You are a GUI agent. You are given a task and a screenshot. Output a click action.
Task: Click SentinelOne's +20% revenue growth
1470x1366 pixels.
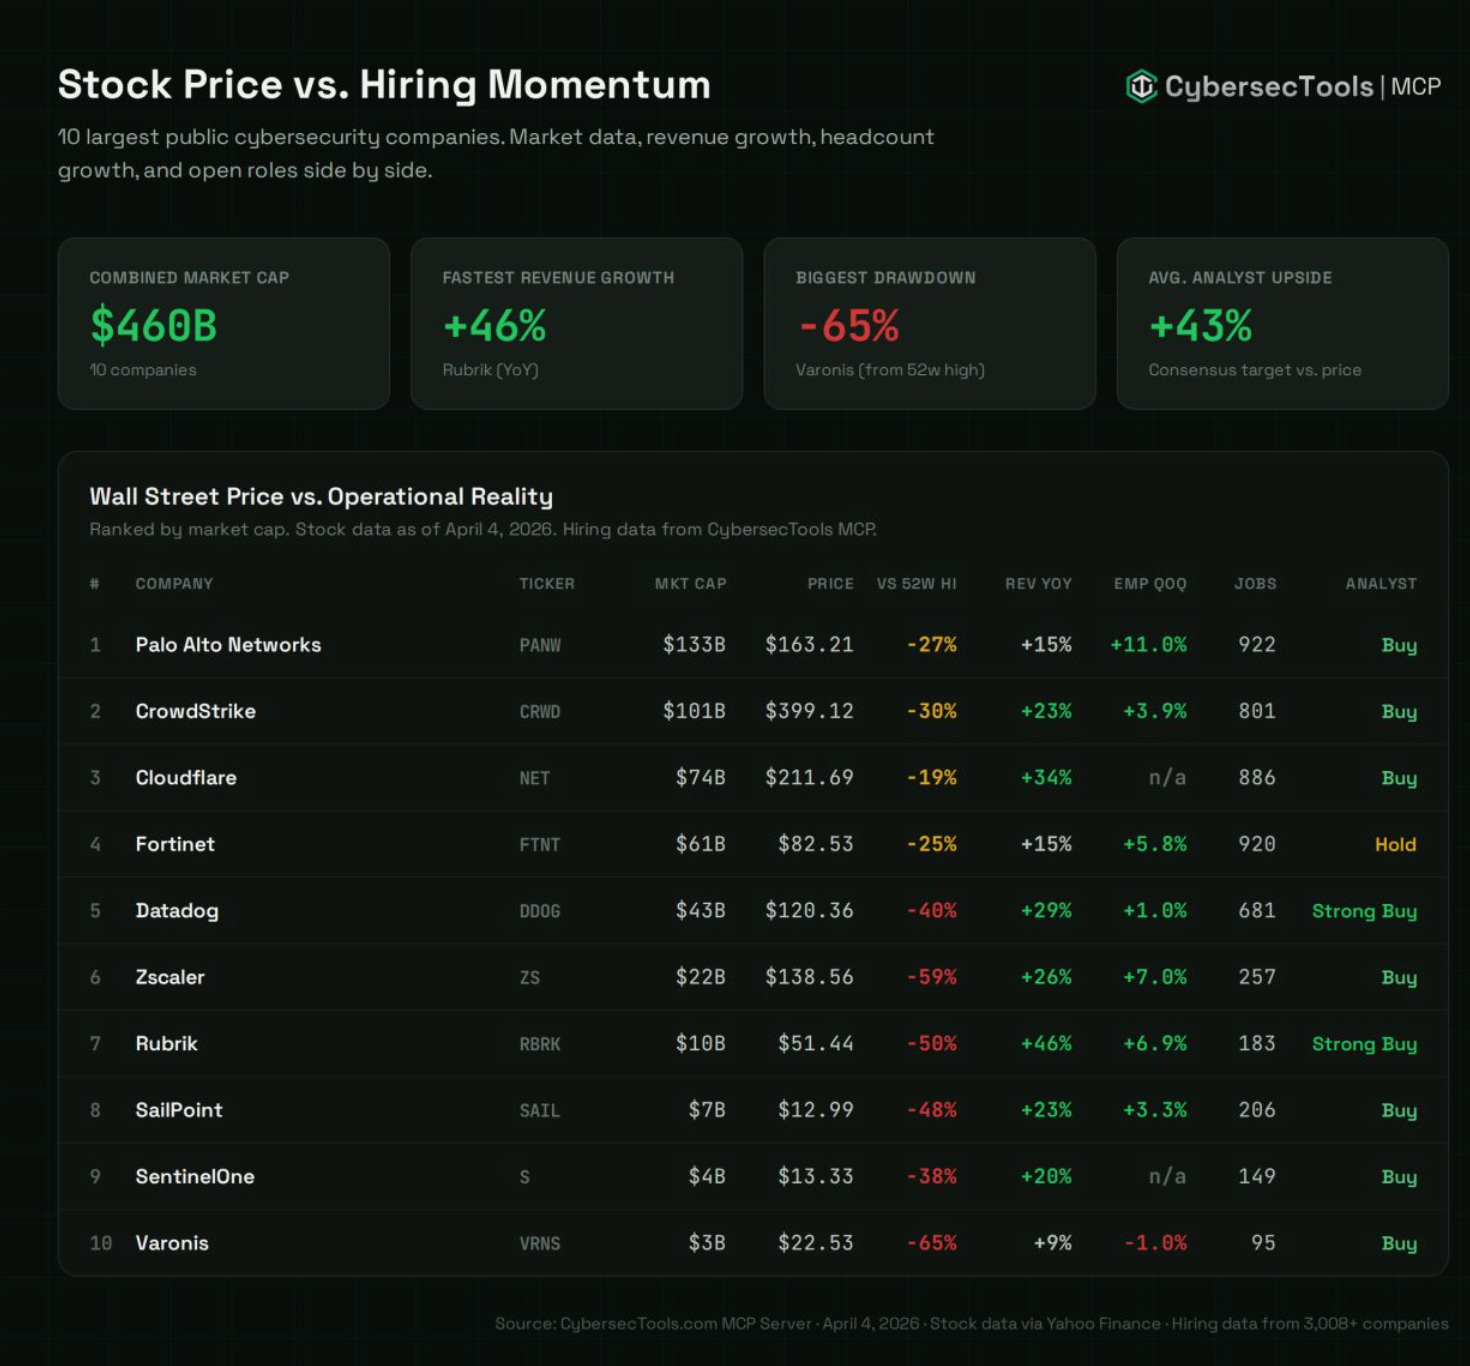(x=1046, y=1176)
